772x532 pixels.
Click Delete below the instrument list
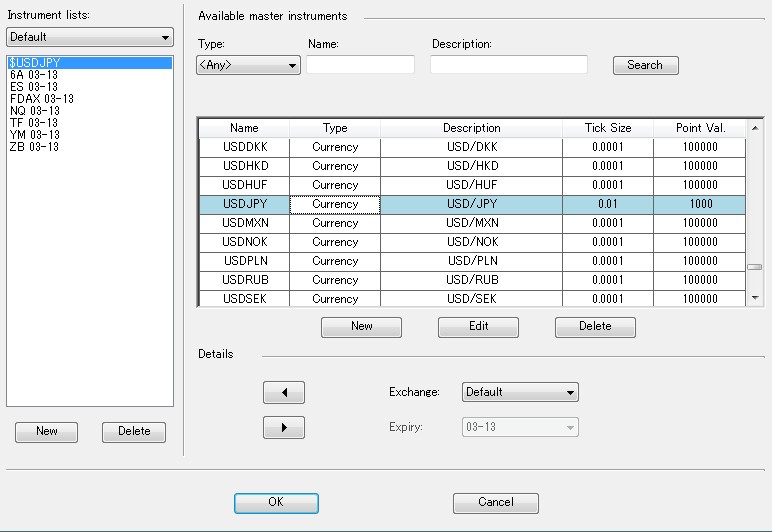pyautogui.click(x=134, y=431)
